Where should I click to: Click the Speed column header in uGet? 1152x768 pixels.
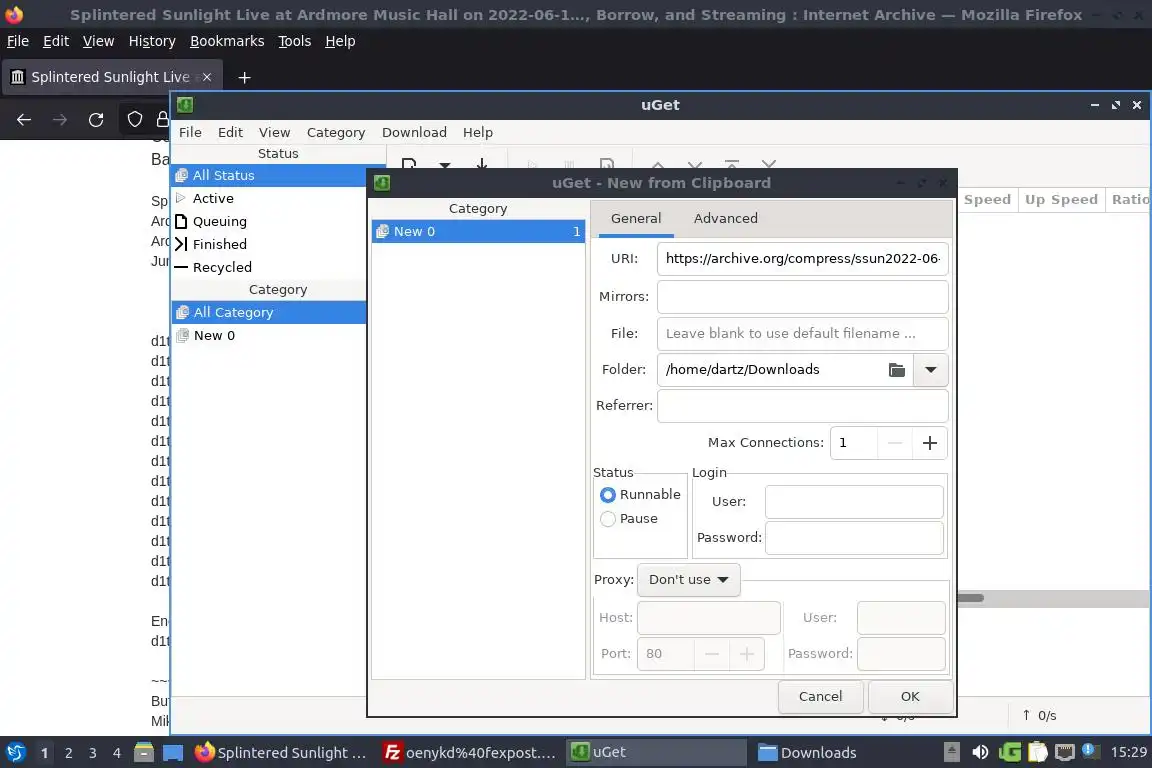click(987, 200)
